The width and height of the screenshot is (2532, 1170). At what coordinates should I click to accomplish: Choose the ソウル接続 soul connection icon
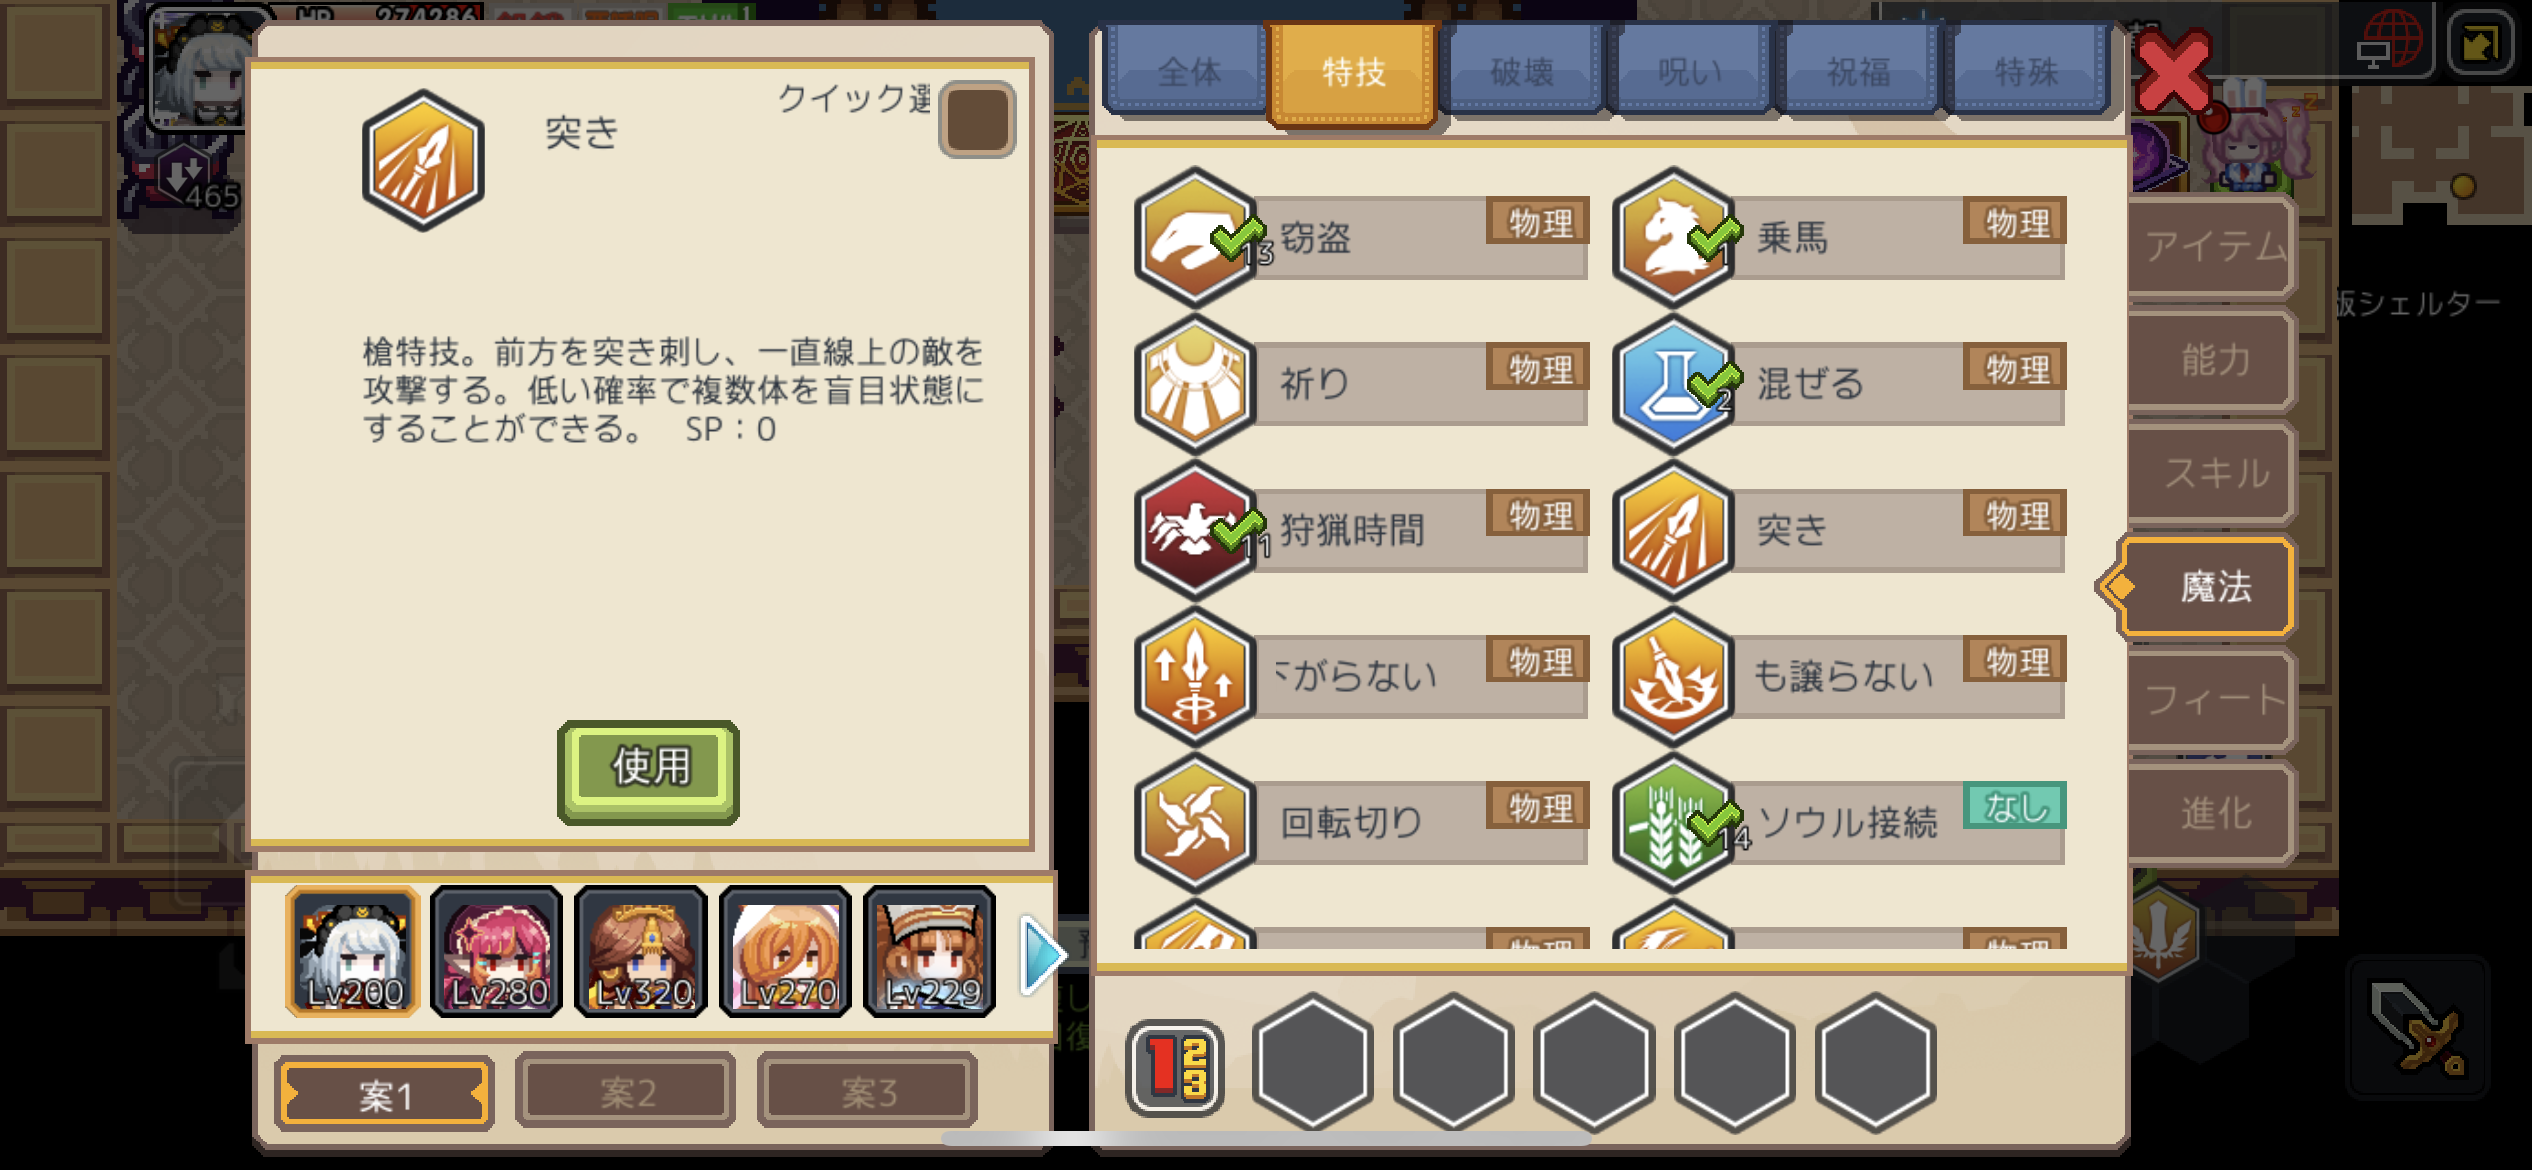[1673, 822]
